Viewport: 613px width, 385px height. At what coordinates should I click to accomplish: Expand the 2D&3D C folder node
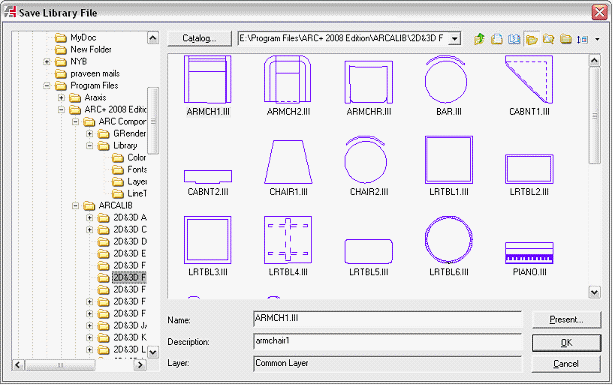coord(90,230)
